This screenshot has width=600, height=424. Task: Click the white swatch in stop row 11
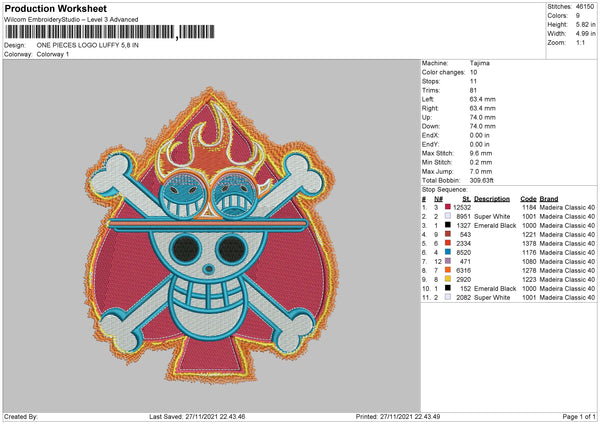coord(448,297)
